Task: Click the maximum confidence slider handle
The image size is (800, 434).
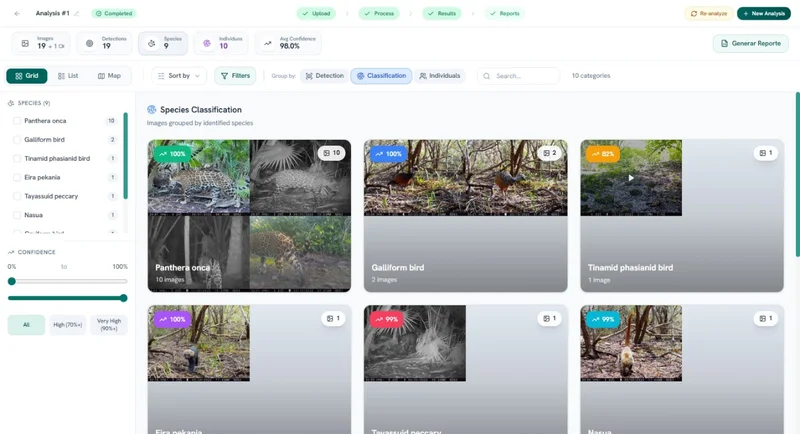Action: (x=124, y=298)
